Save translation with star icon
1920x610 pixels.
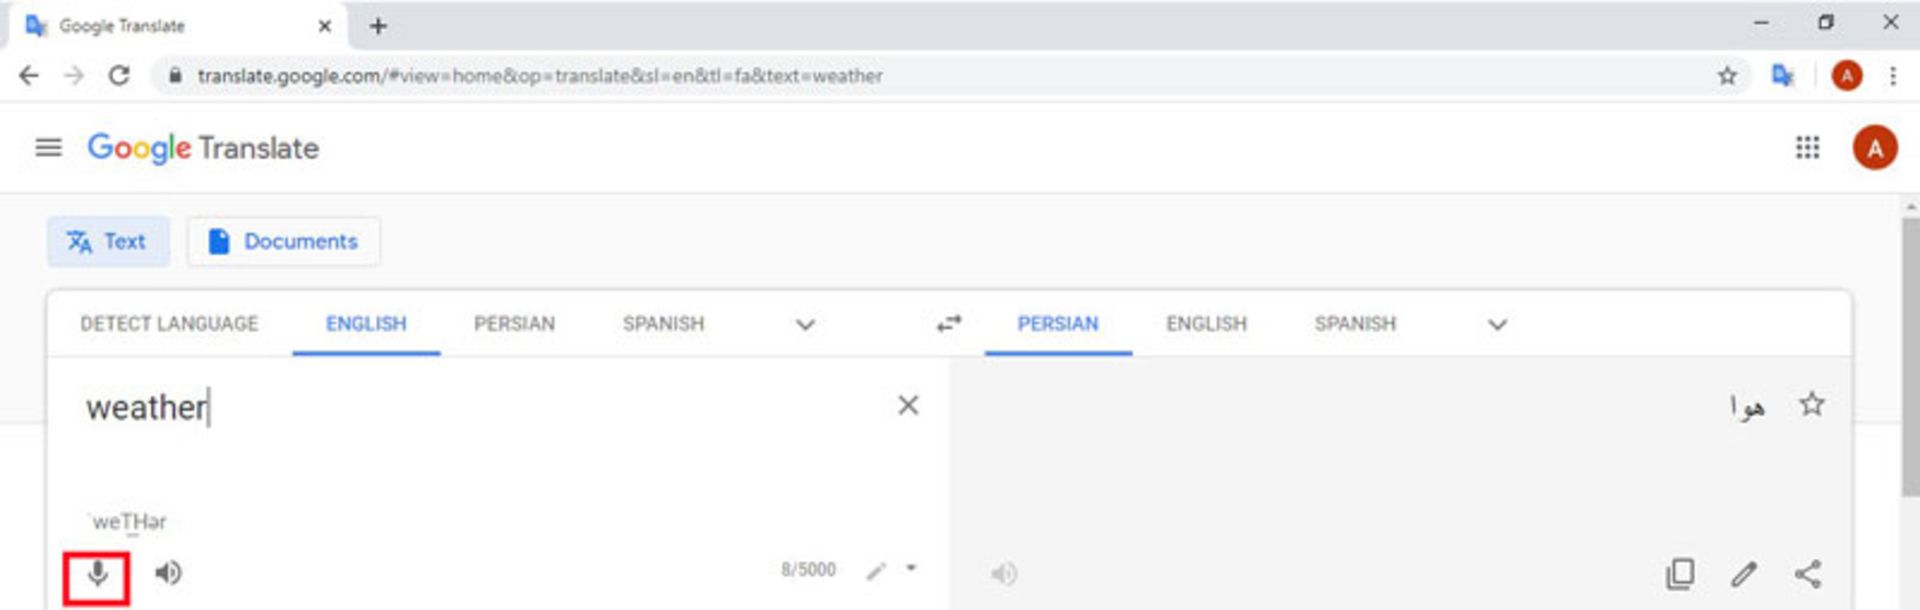coord(1811,404)
